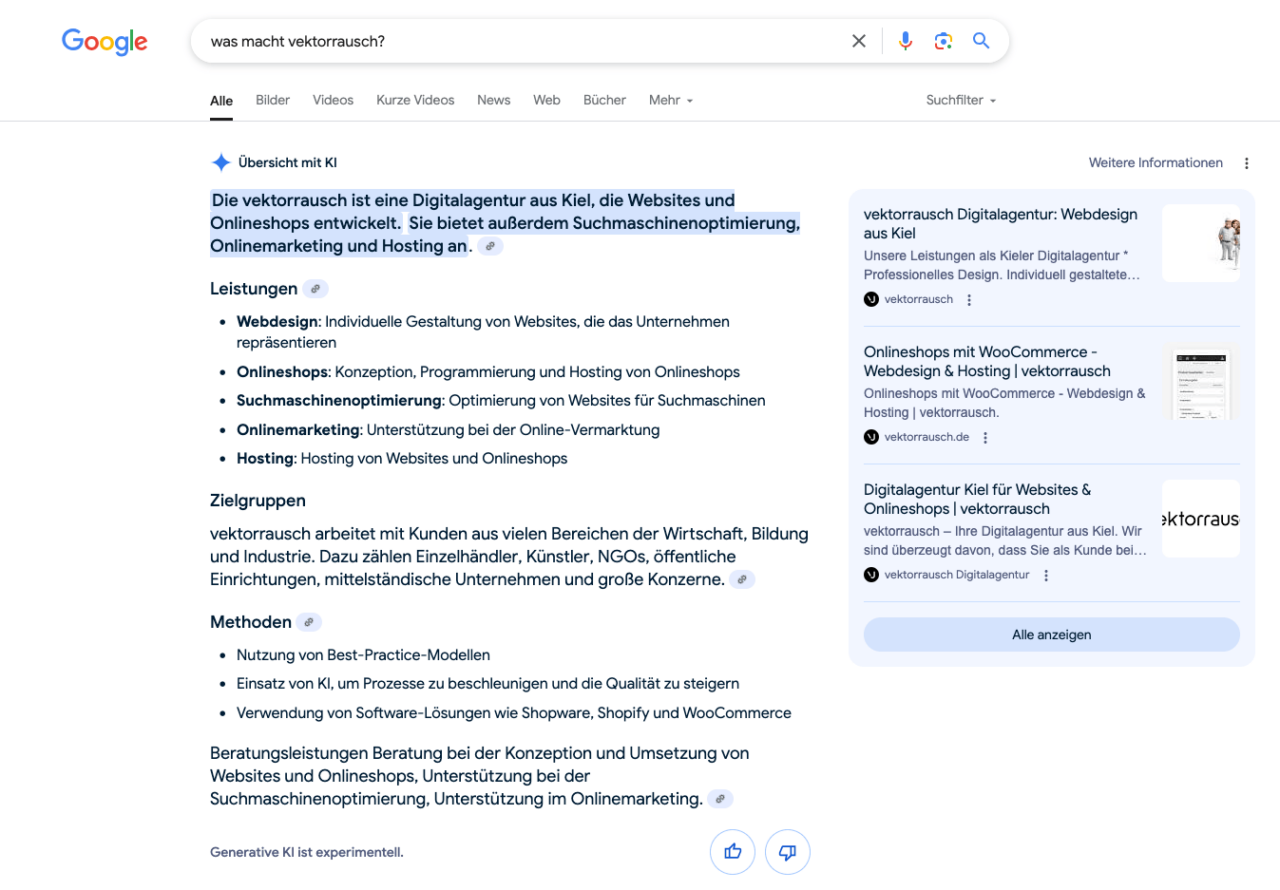
Task: Open the Suchfilter dropdown
Action: tap(961, 100)
